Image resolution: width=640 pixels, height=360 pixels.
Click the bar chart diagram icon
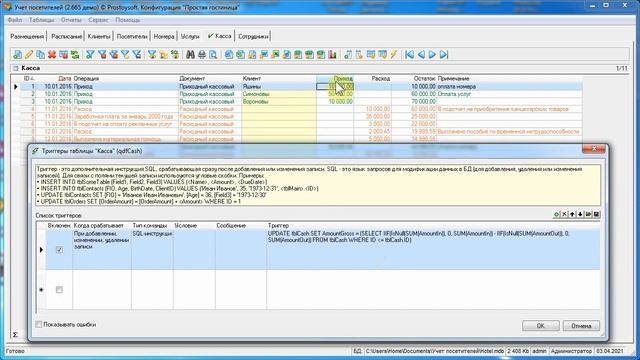point(332,55)
